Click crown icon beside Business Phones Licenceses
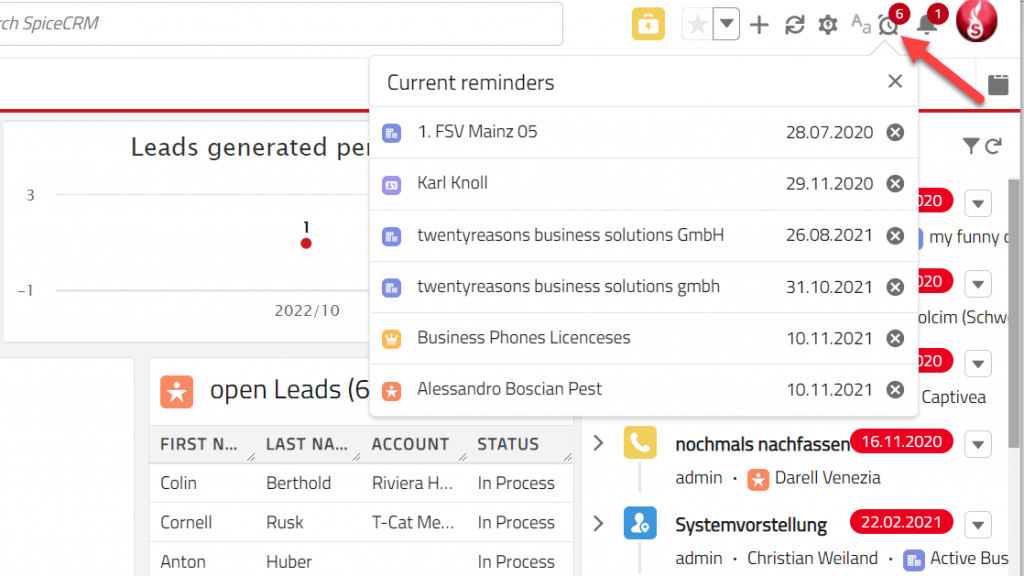 coord(391,339)
